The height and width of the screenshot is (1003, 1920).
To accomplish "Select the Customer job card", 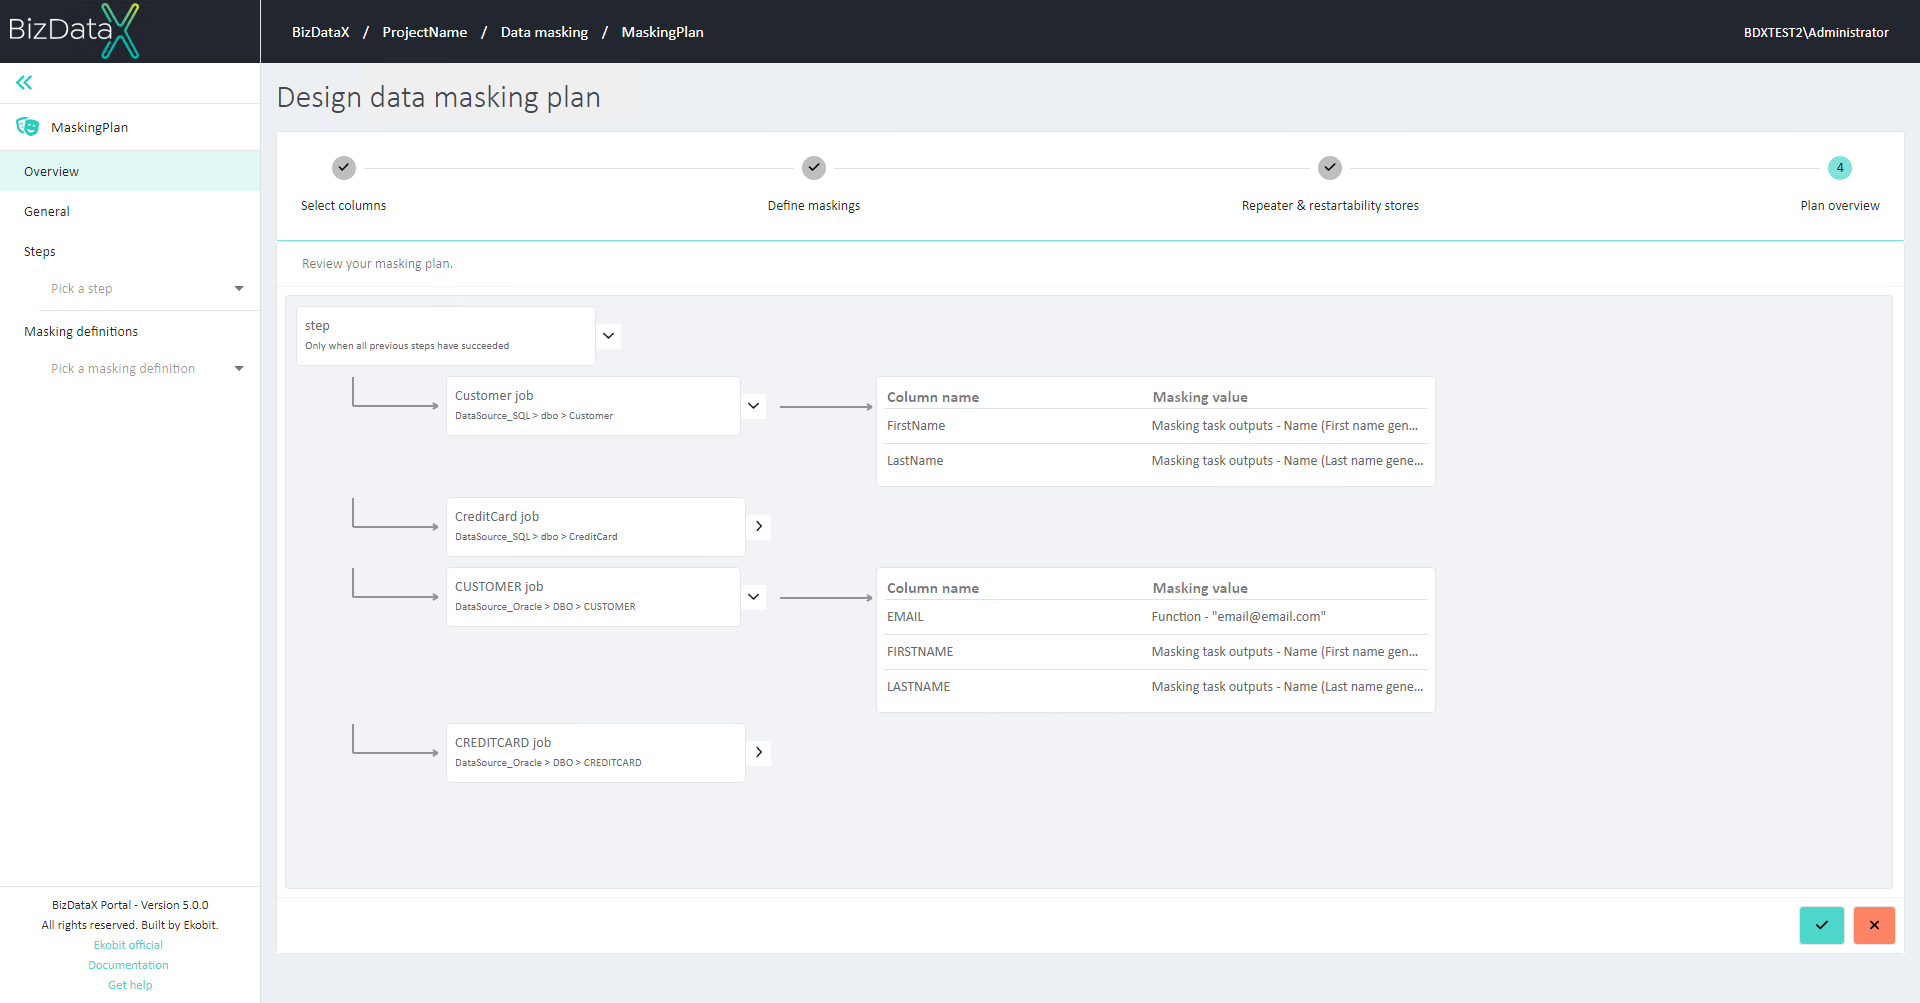I will (593, 406).
